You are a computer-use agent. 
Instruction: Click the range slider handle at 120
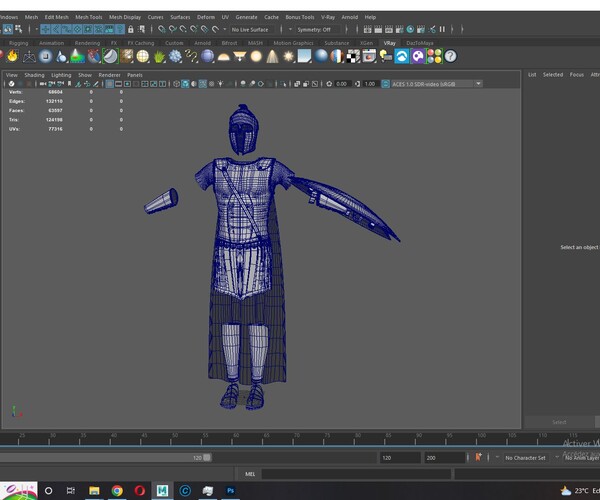207,458
